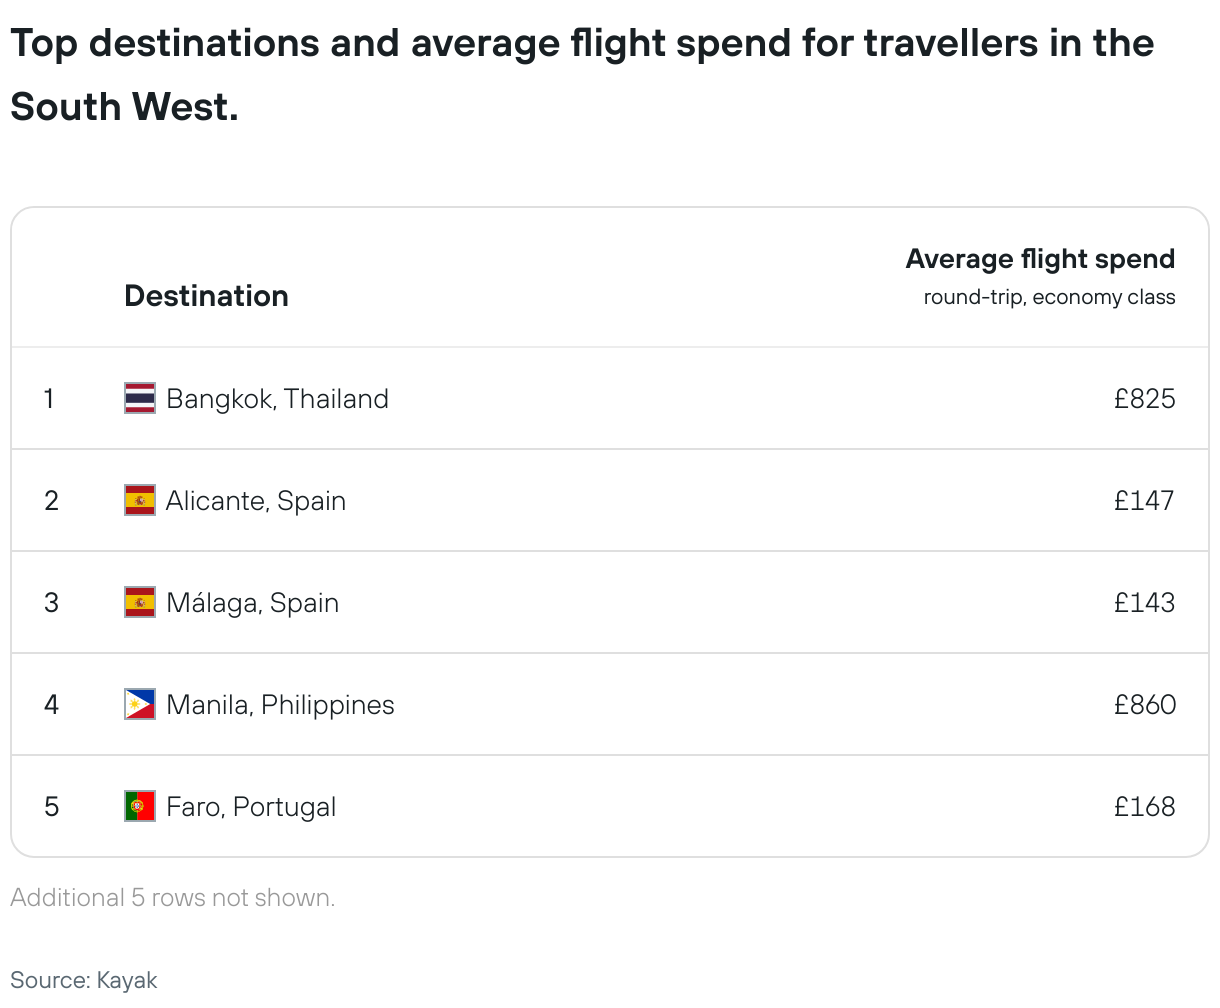
Task: Click the £143 flight spend value
Action: pyautogui.click(x=1145, y=603)
